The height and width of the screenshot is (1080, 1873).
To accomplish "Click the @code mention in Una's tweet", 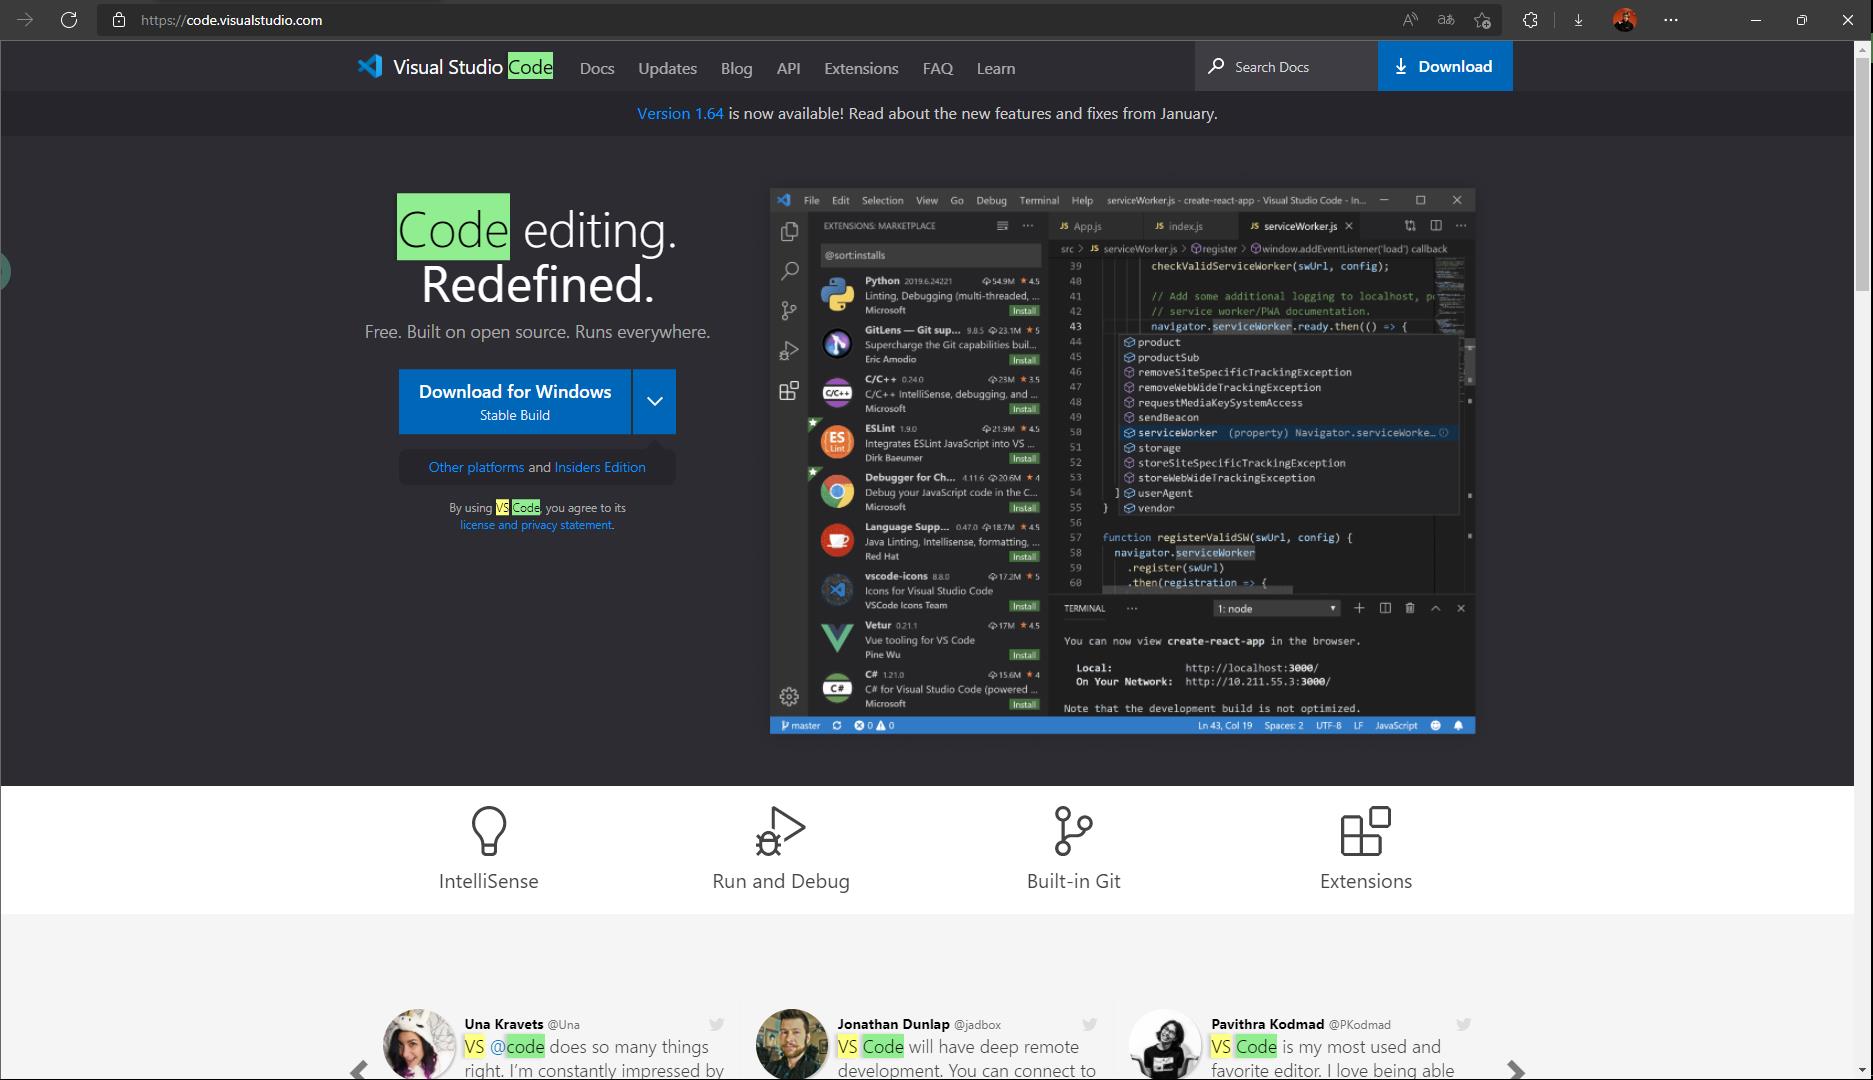I will click(x=517, y=1047).
